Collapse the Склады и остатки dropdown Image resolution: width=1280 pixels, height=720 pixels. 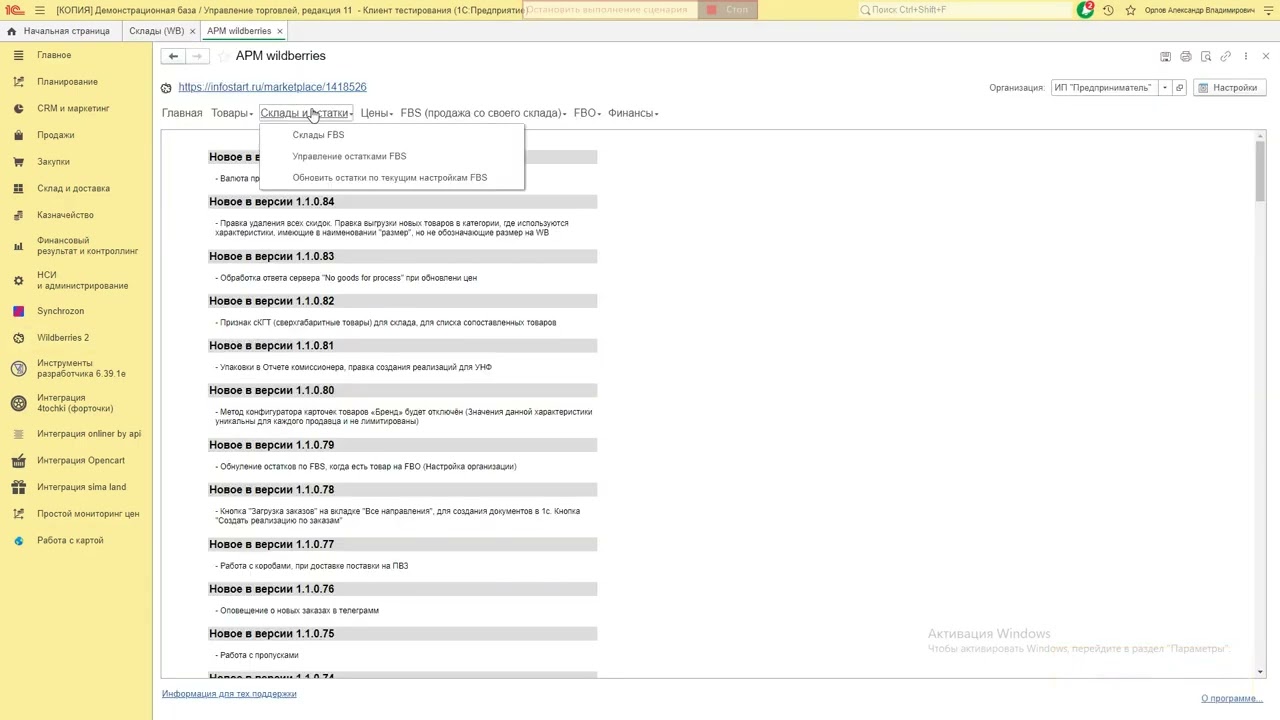(x=306, y=113)
